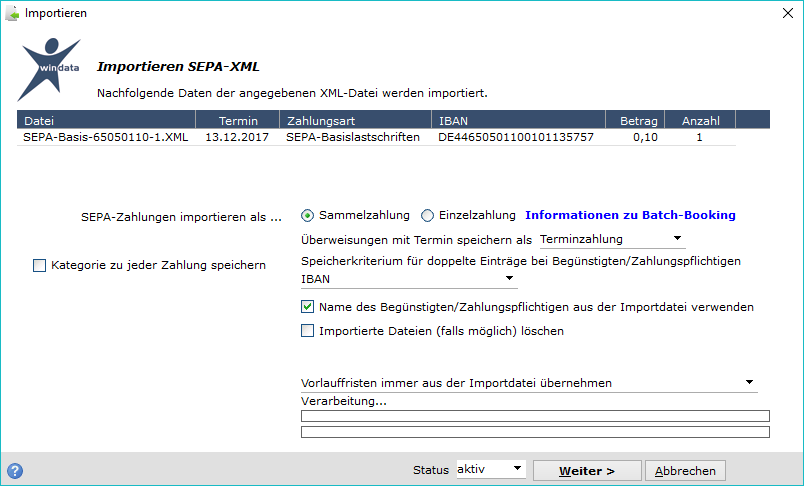Click the blue help question mark icon
The height and width of the screenshot is (486, 804).
tap(15, 471)
